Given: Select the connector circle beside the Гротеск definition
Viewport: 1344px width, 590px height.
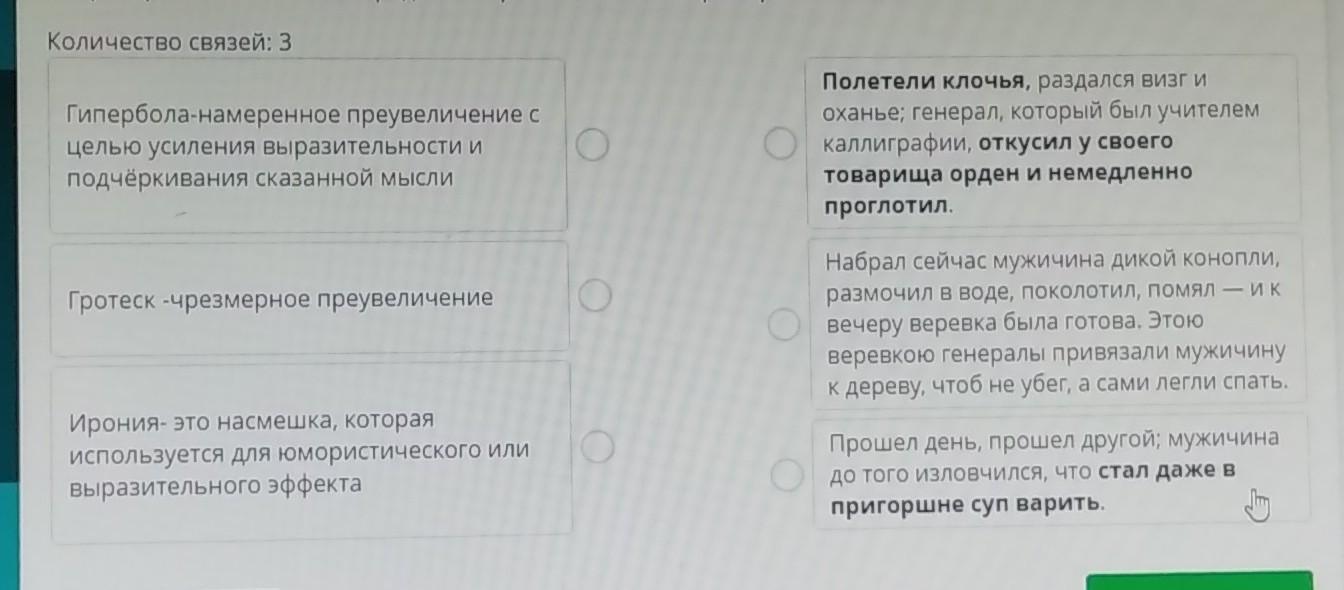Looking at the screenshot, I should (595, 296).
